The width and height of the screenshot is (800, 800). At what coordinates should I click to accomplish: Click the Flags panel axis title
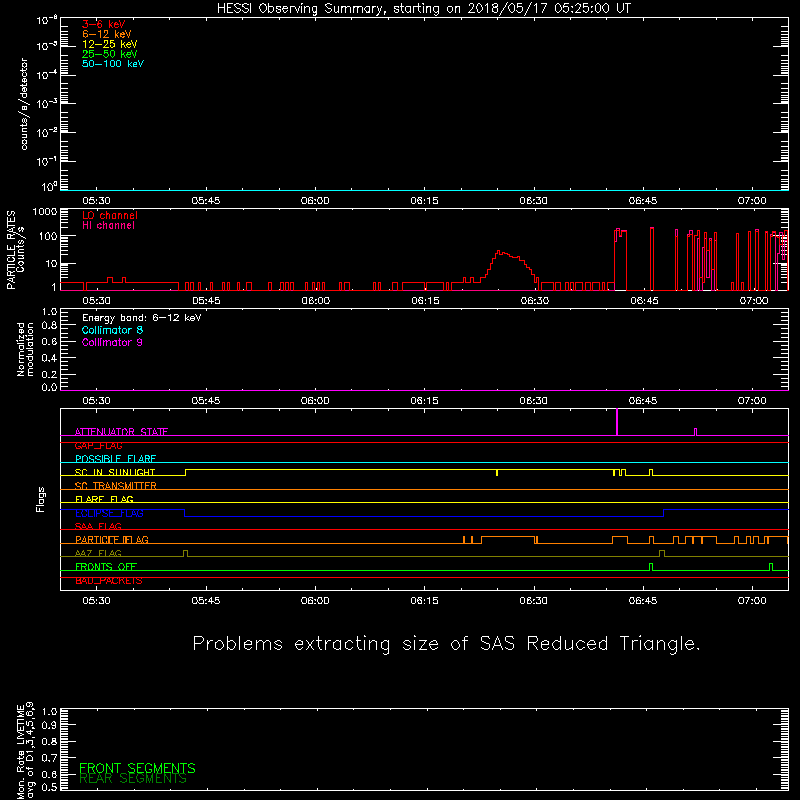point(41,499)
